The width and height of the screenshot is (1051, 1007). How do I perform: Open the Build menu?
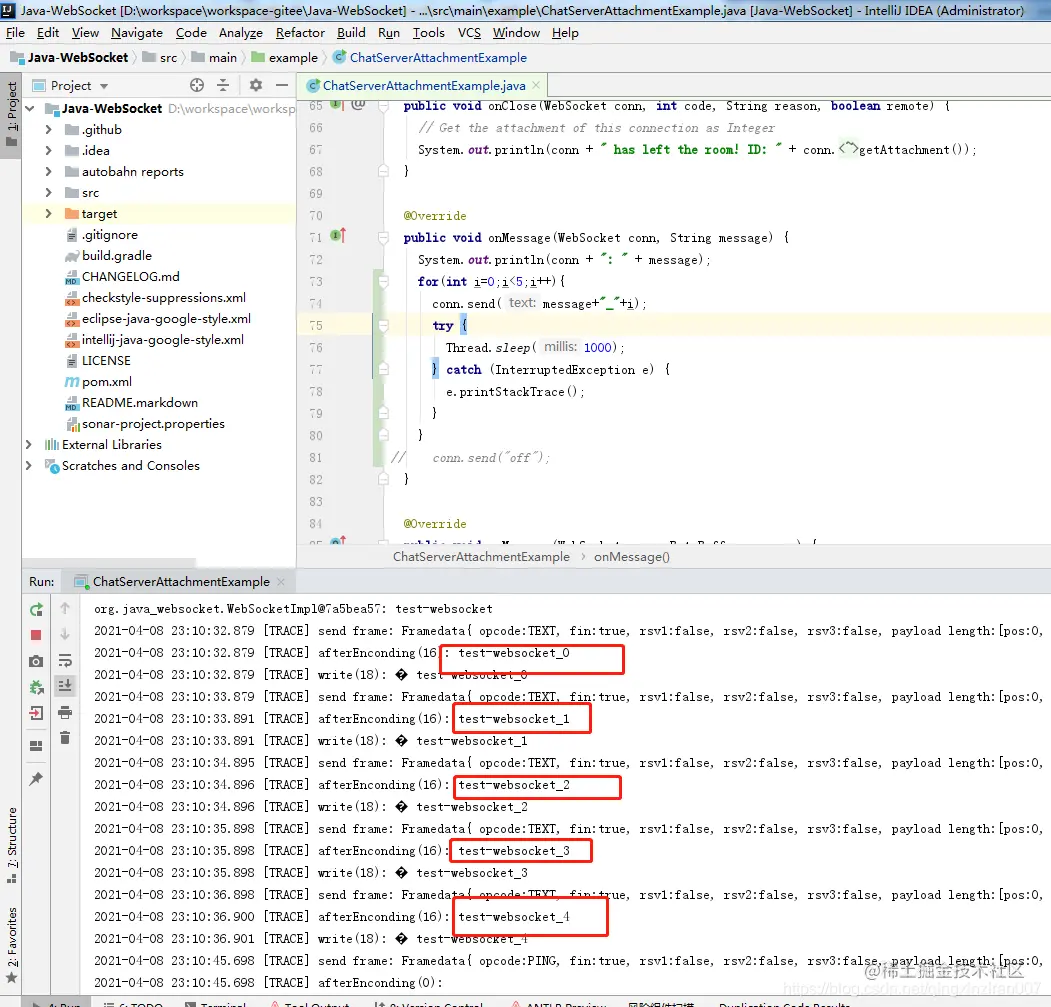(x=351, y=33)
